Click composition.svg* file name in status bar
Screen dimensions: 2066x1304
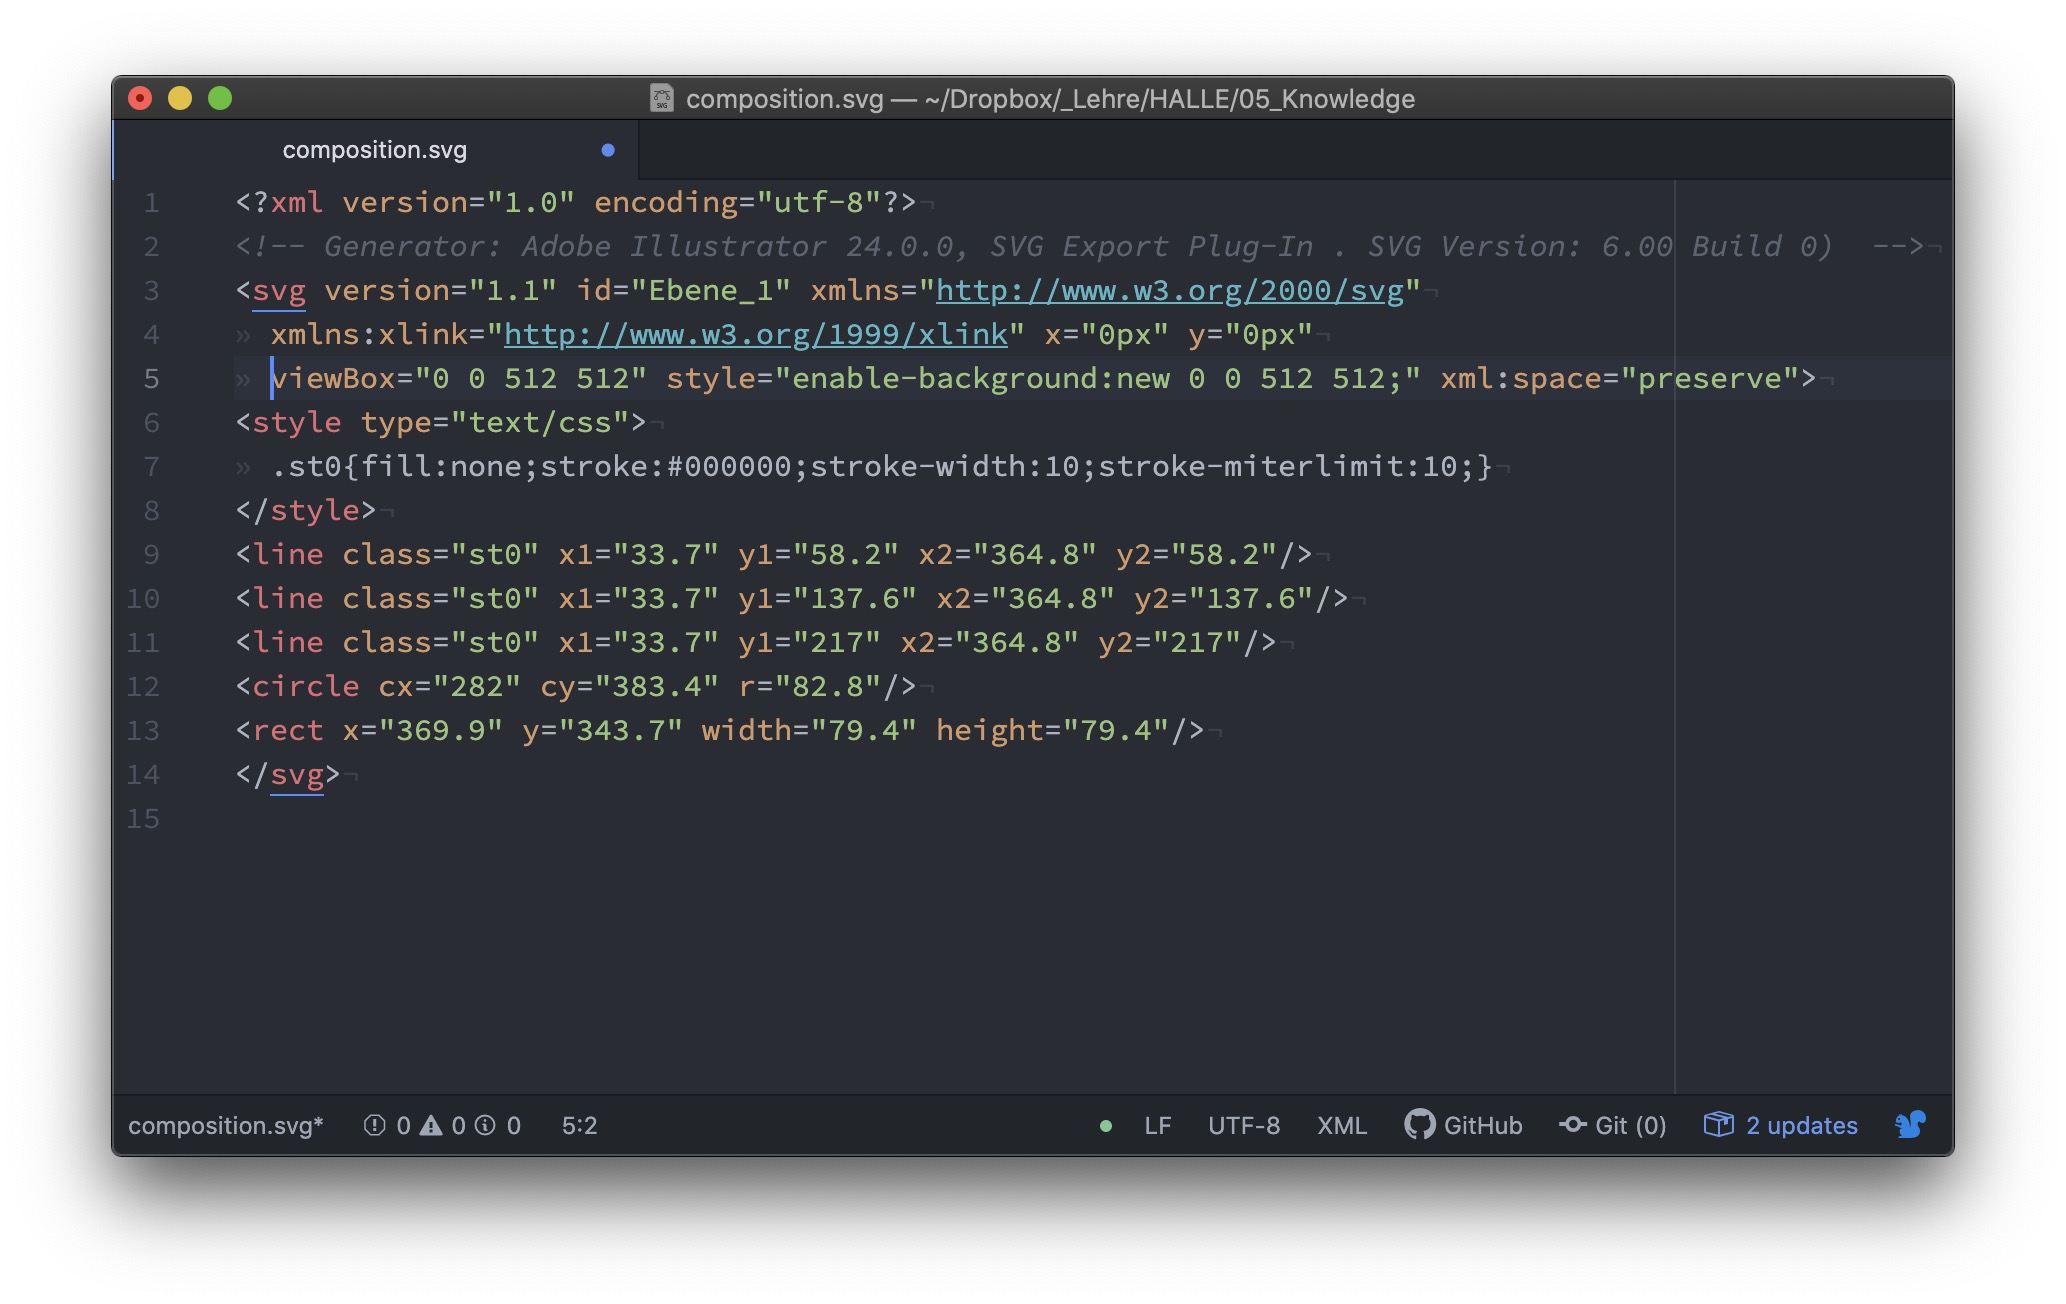(x=226, y=1125)
